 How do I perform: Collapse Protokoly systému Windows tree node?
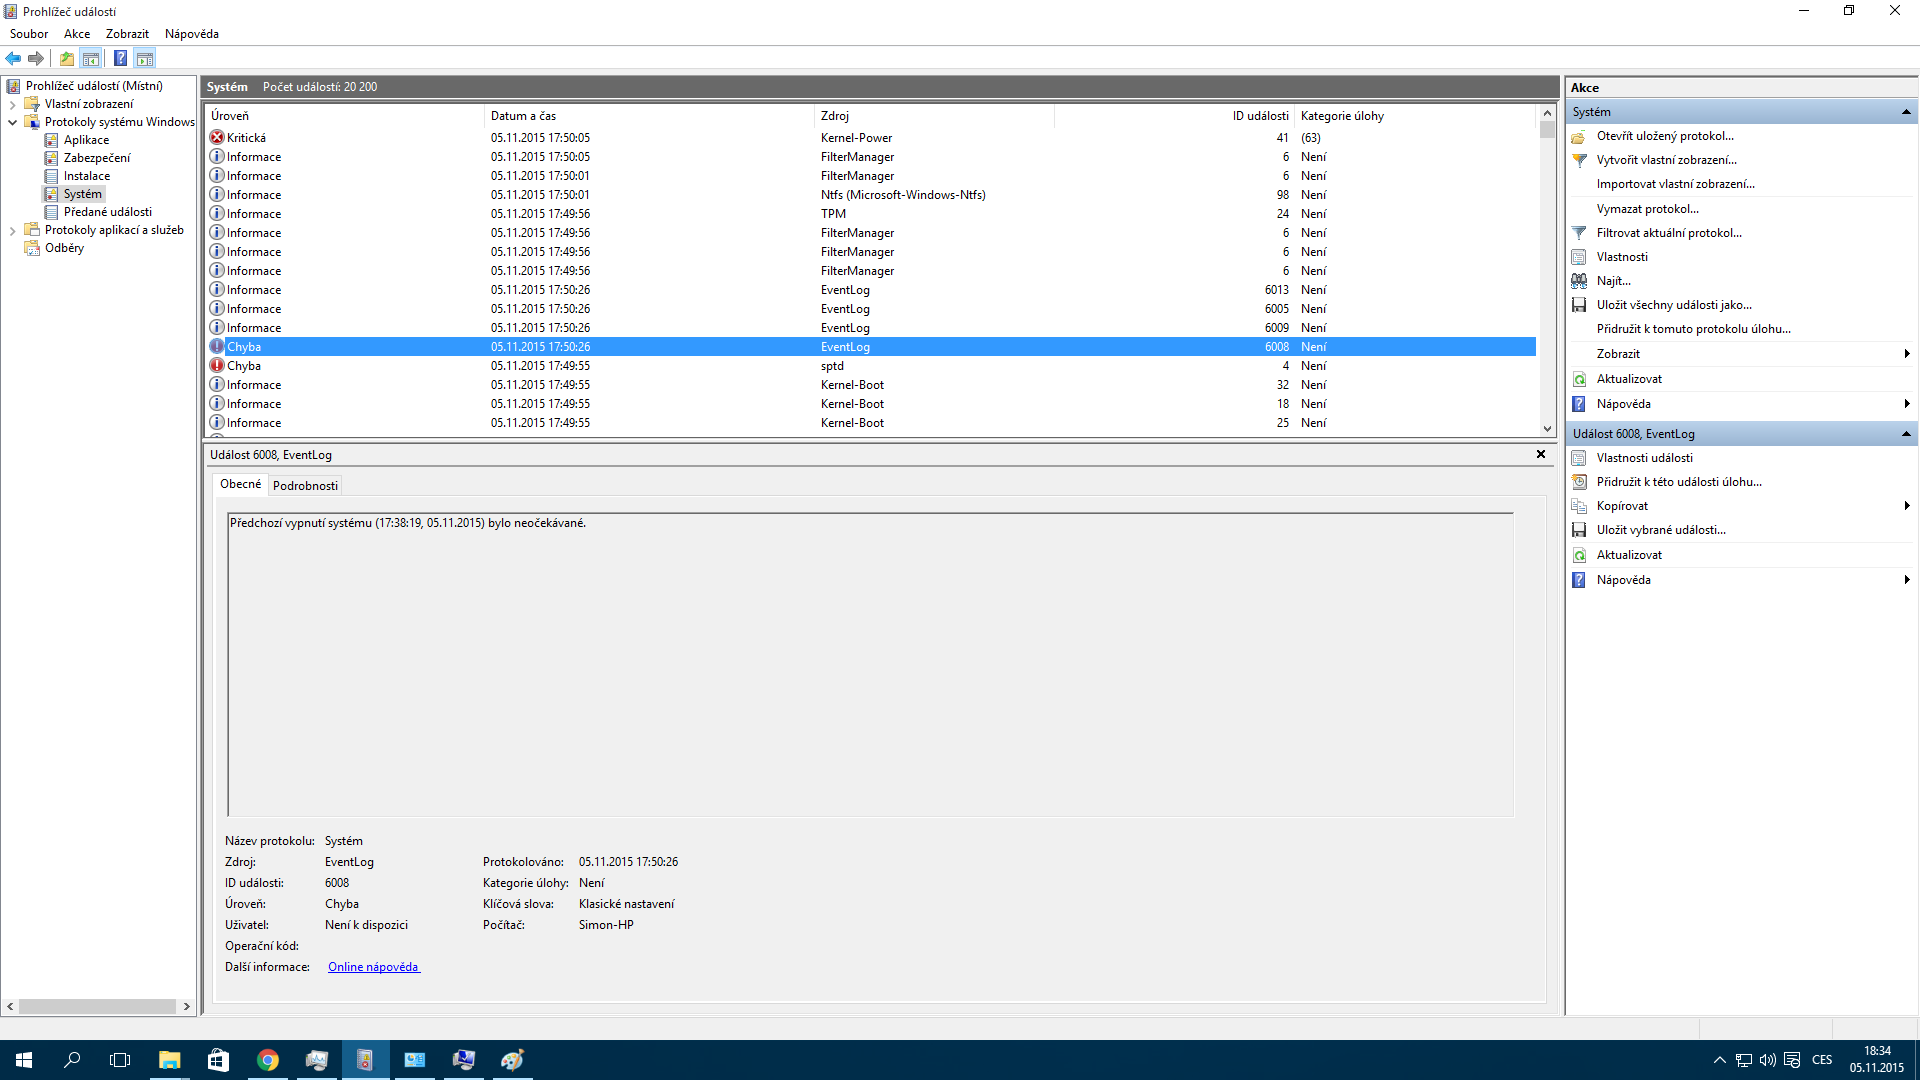click(x=12, y=122)
